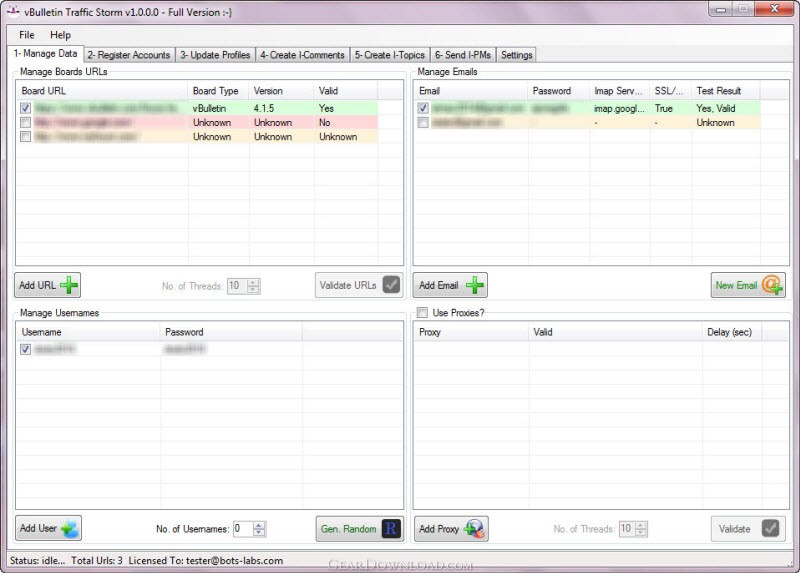This screenshot has height=573, width=800.
Task: Click the Add URL button label
Action: [x=37, y=285]
